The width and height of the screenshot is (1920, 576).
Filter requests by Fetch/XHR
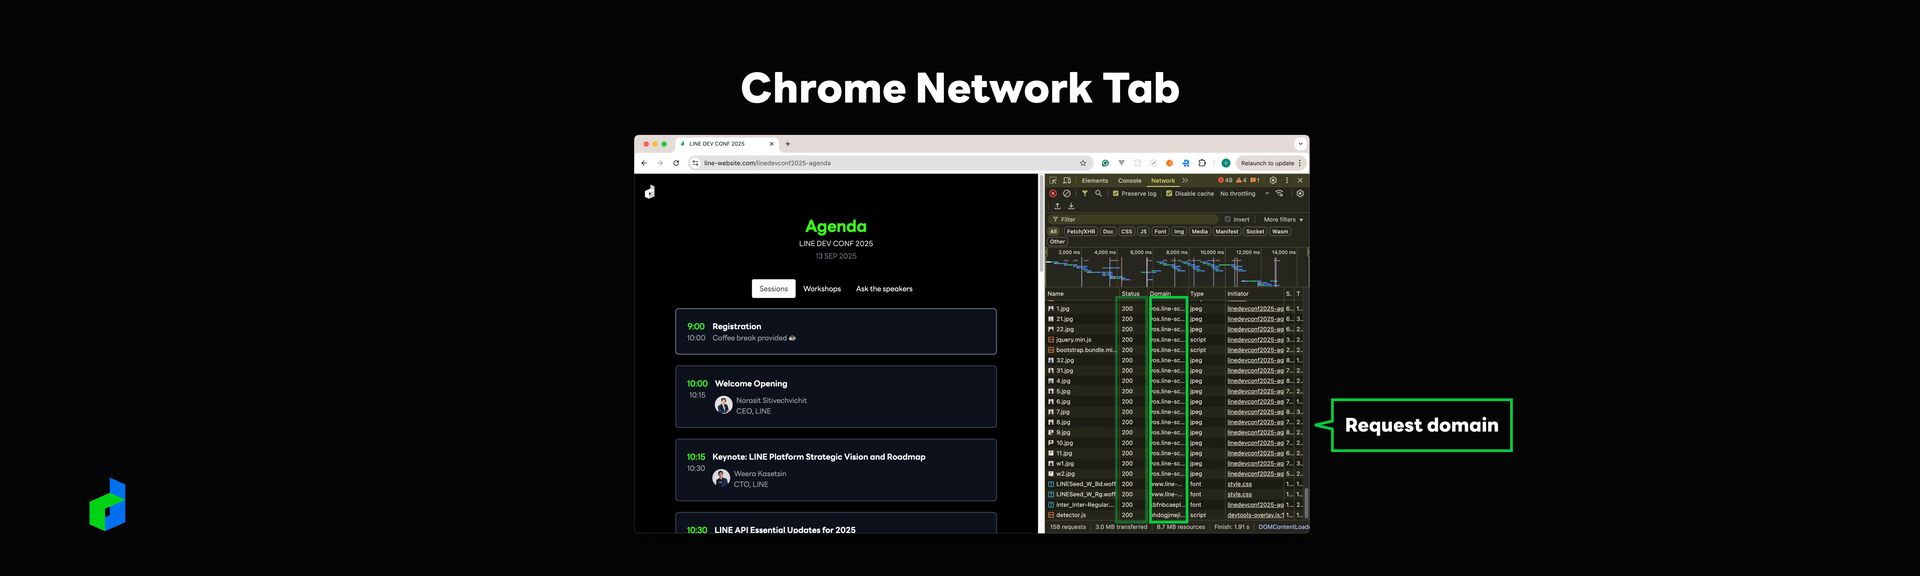click(x=1081, y=231)
